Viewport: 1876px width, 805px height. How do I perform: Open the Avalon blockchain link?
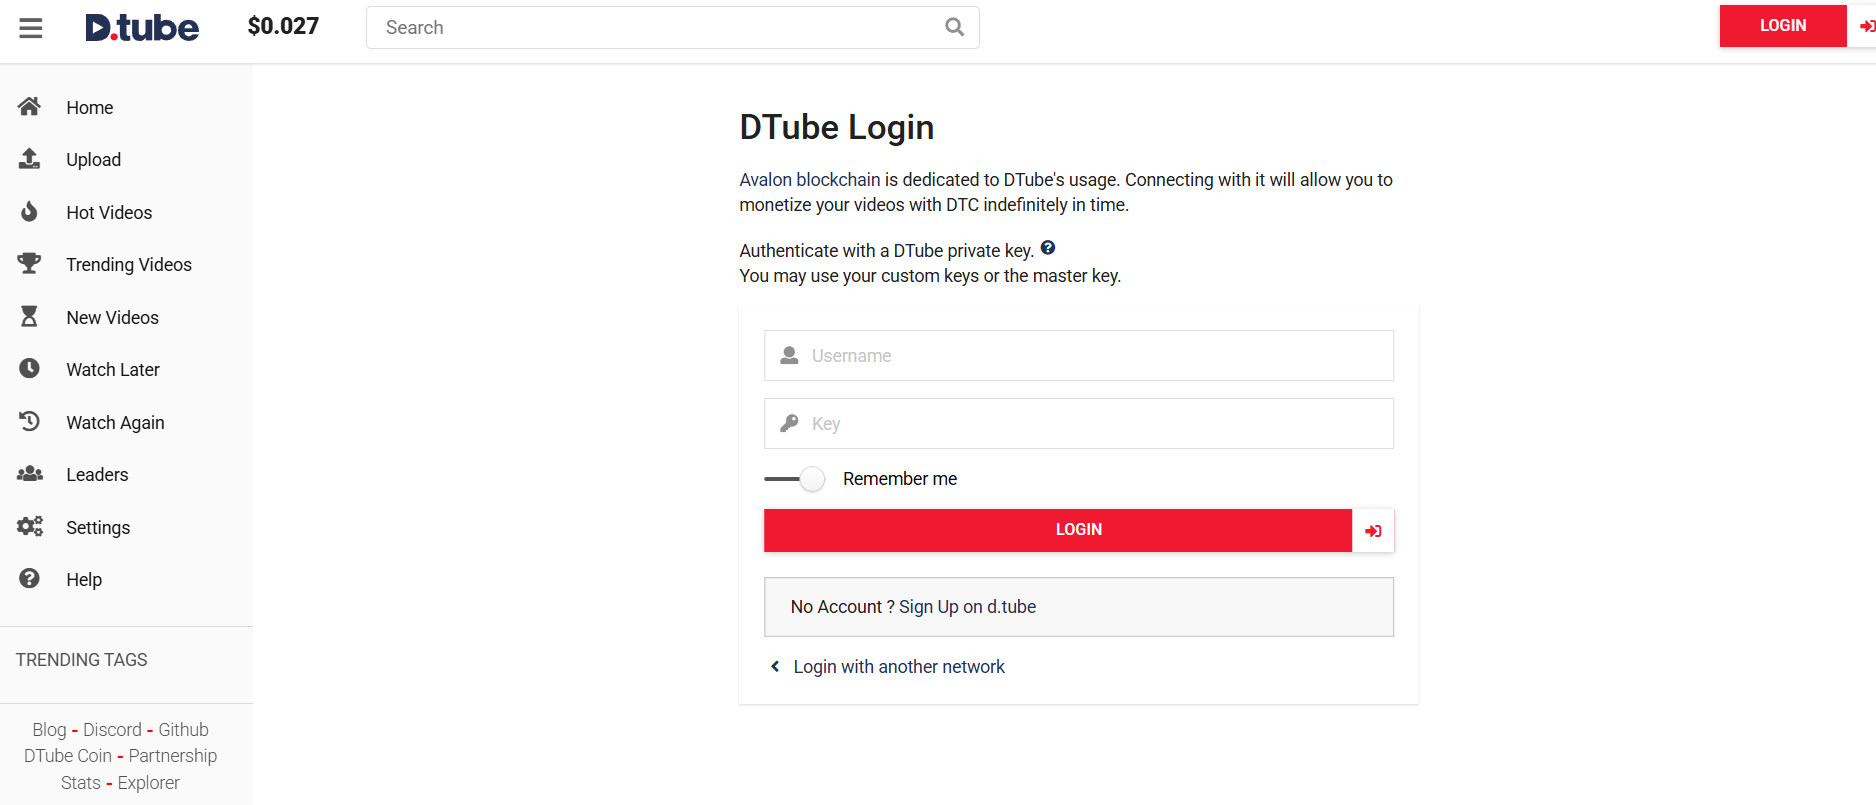pyautogui.click(x=810, y=180)
